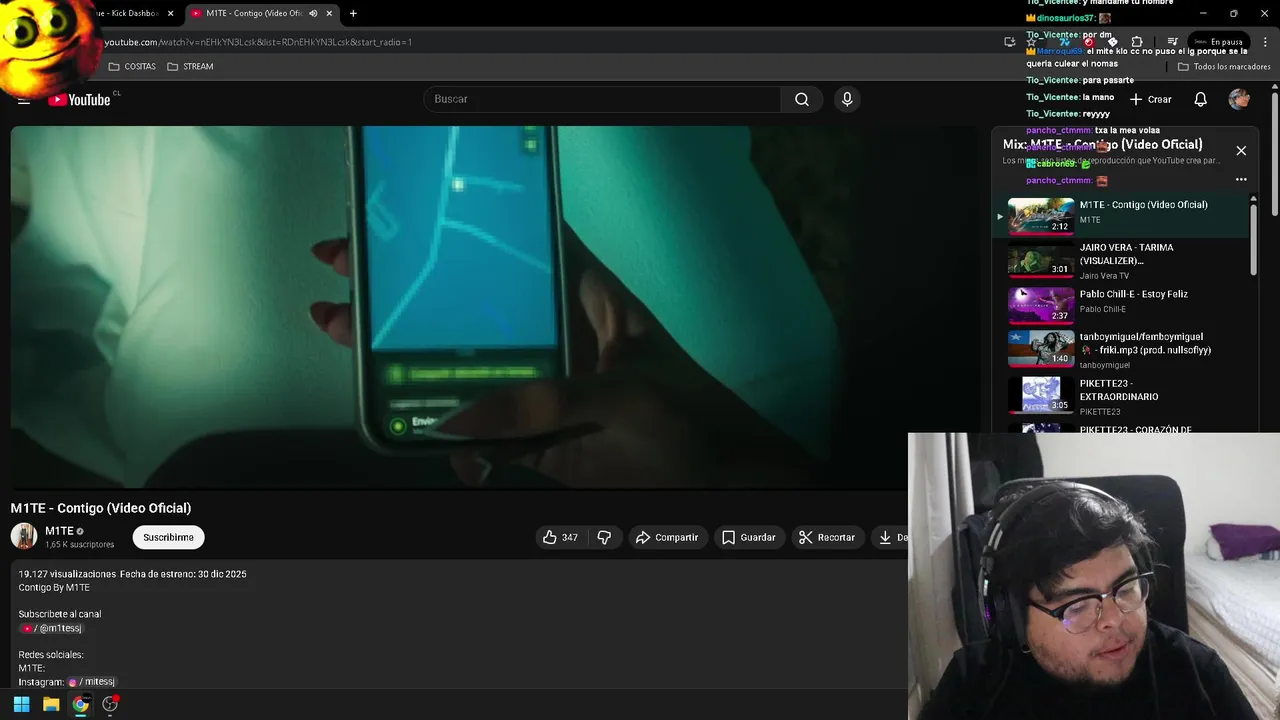Play the PIKETTE23 - EXTRAORDINARIO thumbnail

click(x=1040, y=394)
